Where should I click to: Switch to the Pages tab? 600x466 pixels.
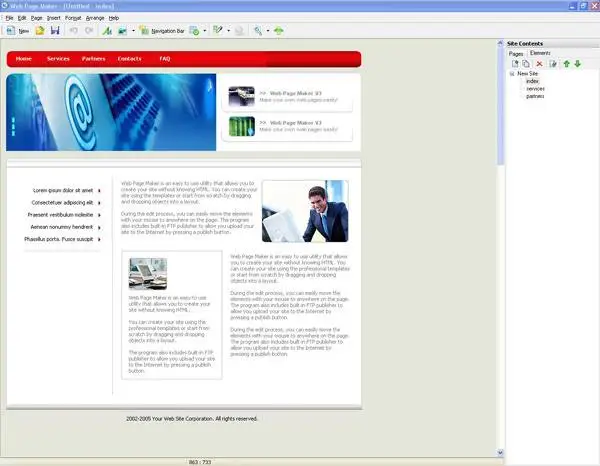pyautogui.click(x=516, y=54)
